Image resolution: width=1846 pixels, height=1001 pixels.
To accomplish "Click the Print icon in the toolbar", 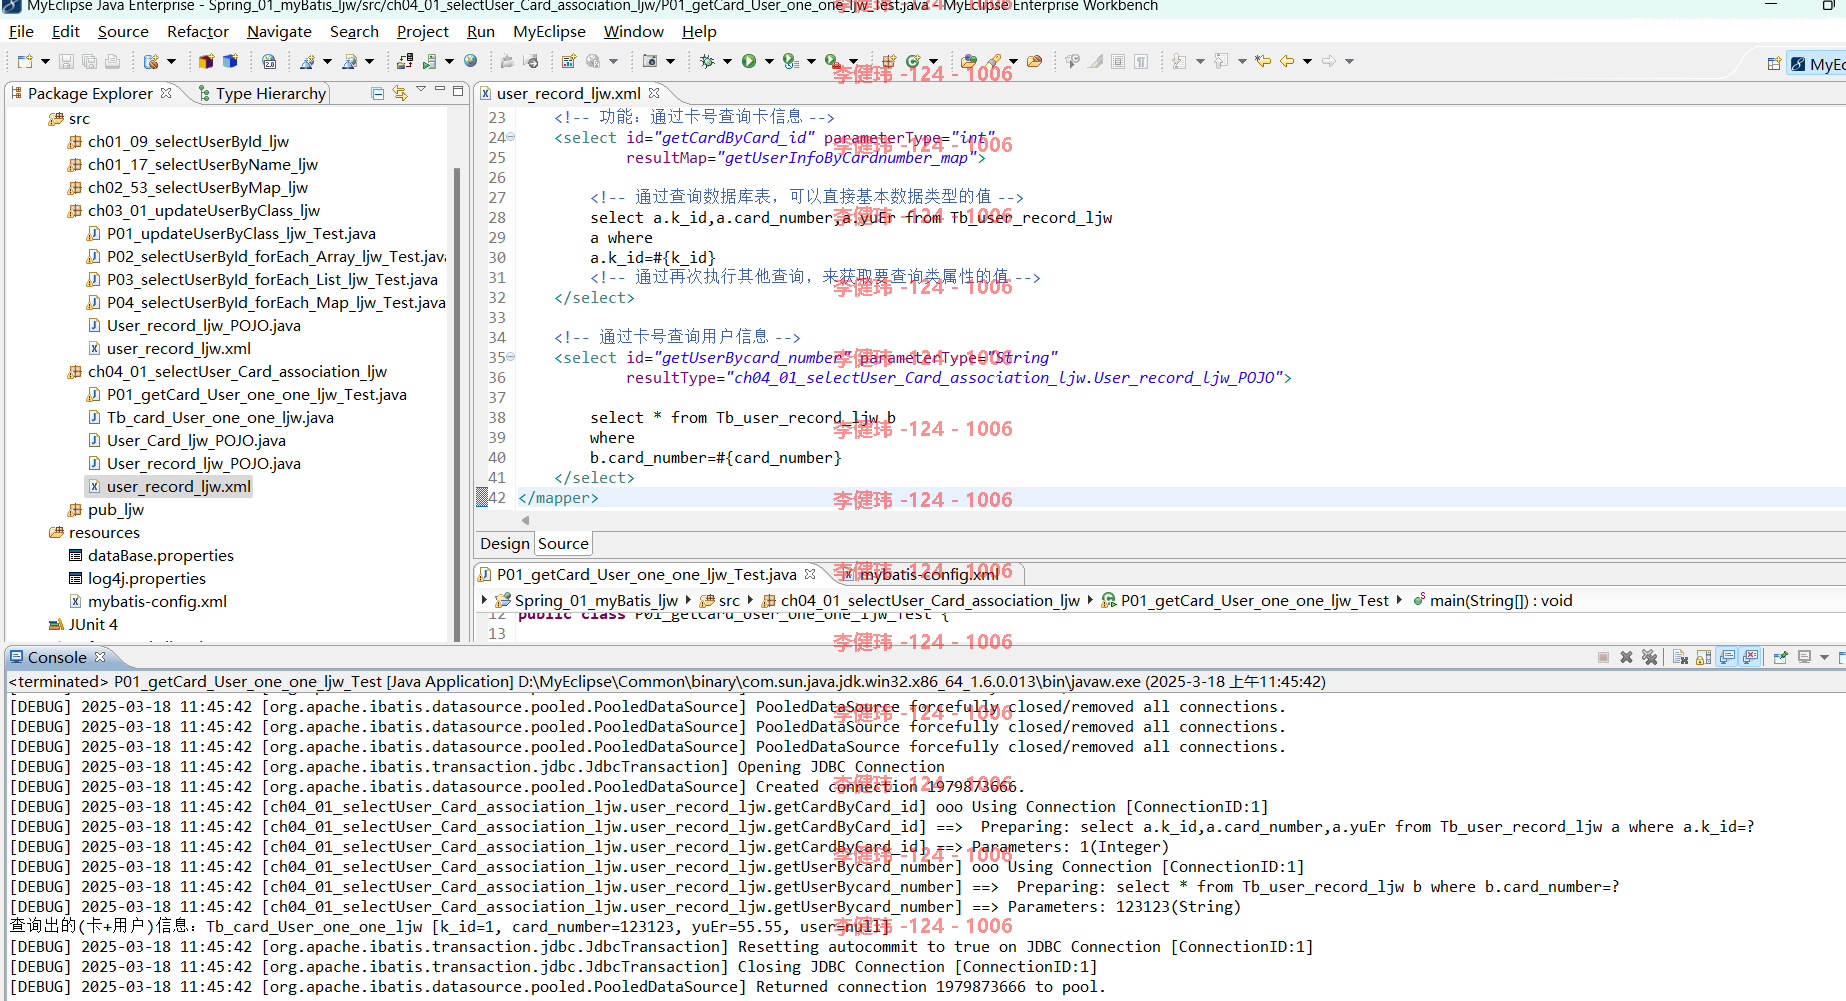I will (112, 62).
